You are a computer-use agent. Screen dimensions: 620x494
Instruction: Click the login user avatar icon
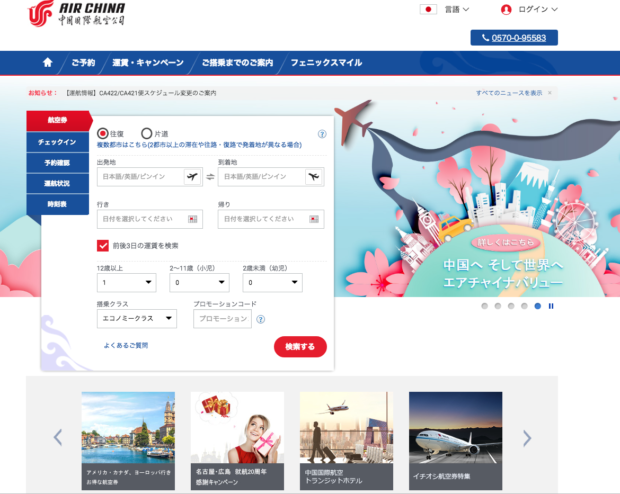(x=506, y=9)
